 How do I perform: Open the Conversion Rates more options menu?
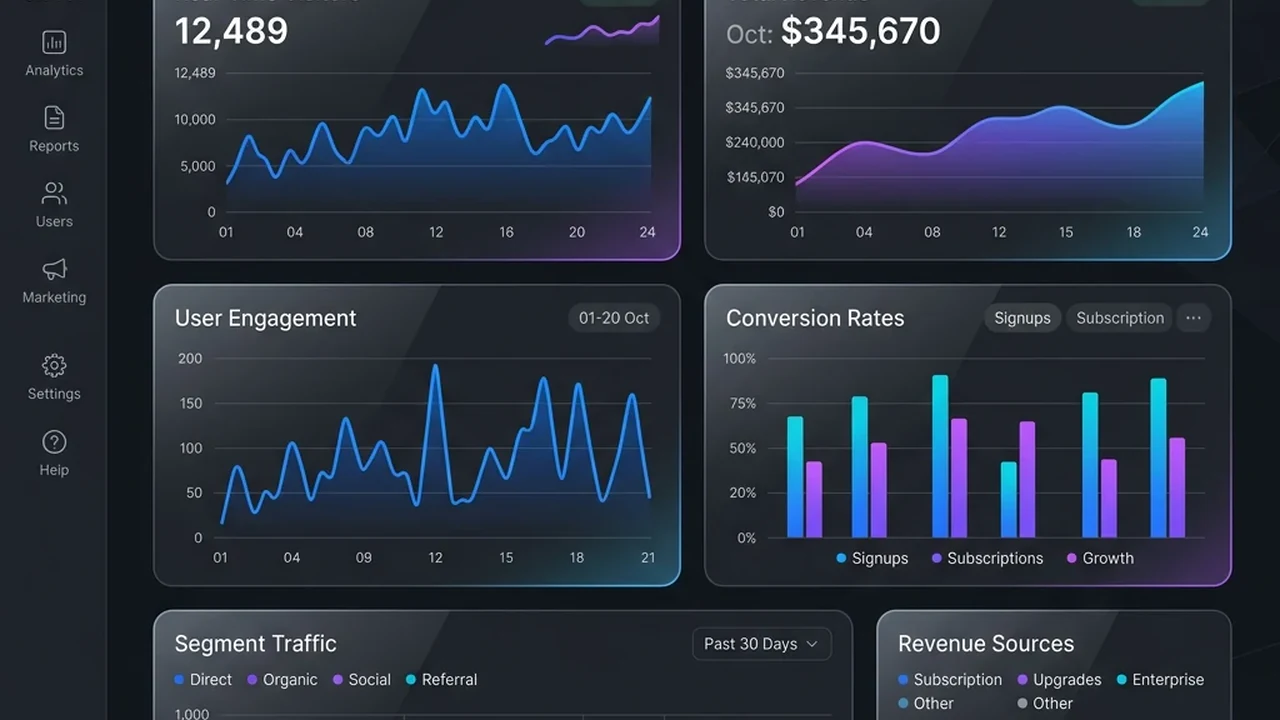point(1193,318)
